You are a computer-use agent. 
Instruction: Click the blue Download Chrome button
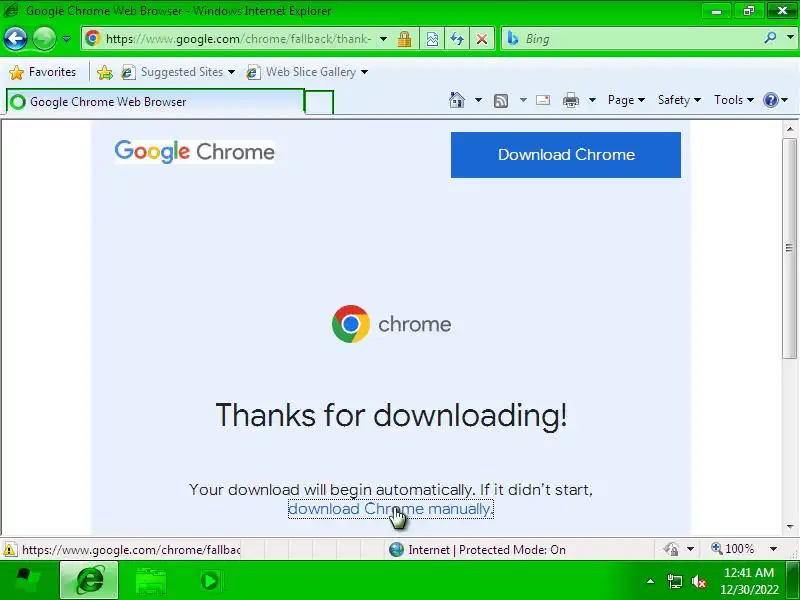[x=565, y=155]
